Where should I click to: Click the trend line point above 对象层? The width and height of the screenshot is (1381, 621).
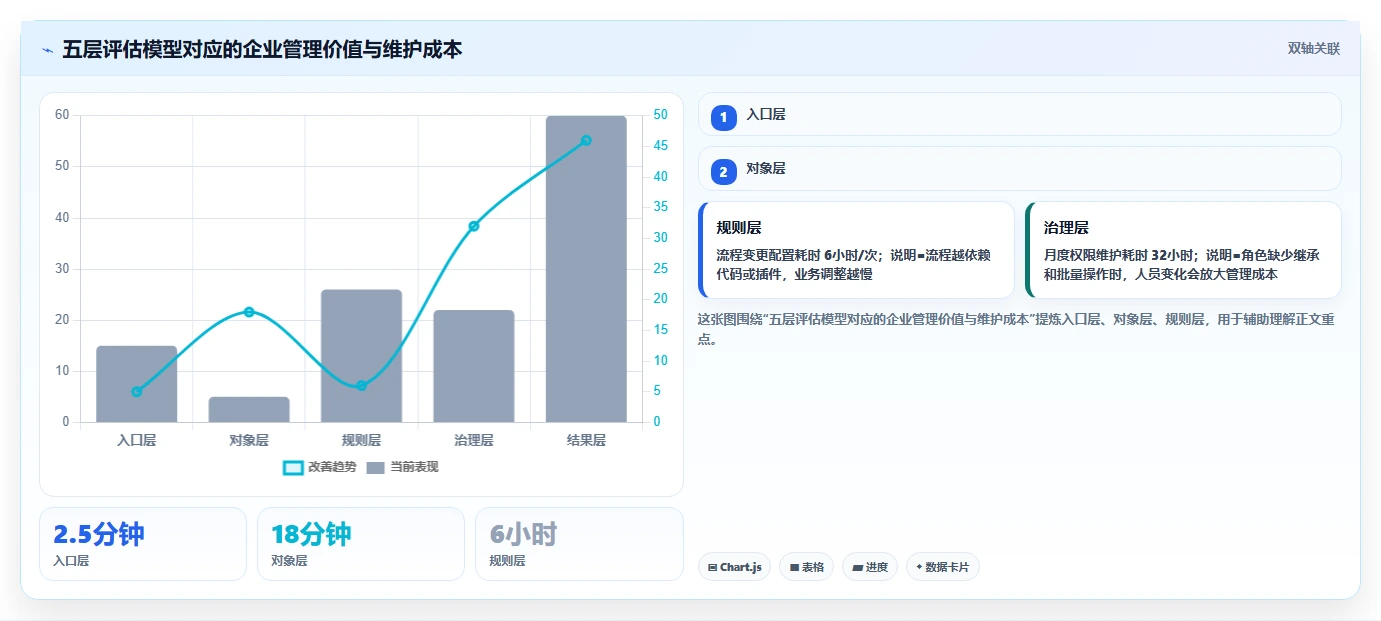coord(249,312)
